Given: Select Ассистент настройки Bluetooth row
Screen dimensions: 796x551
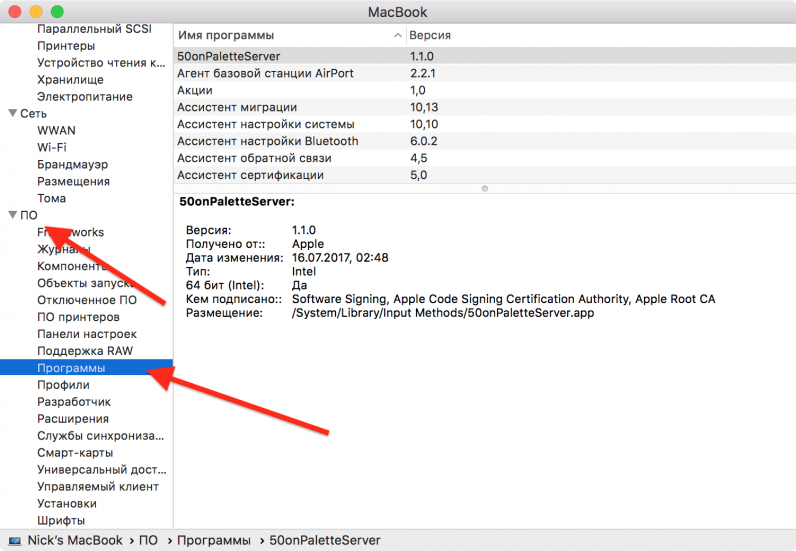Looking at the screenshot, I should pyautogui.click(x=485, y=141).
